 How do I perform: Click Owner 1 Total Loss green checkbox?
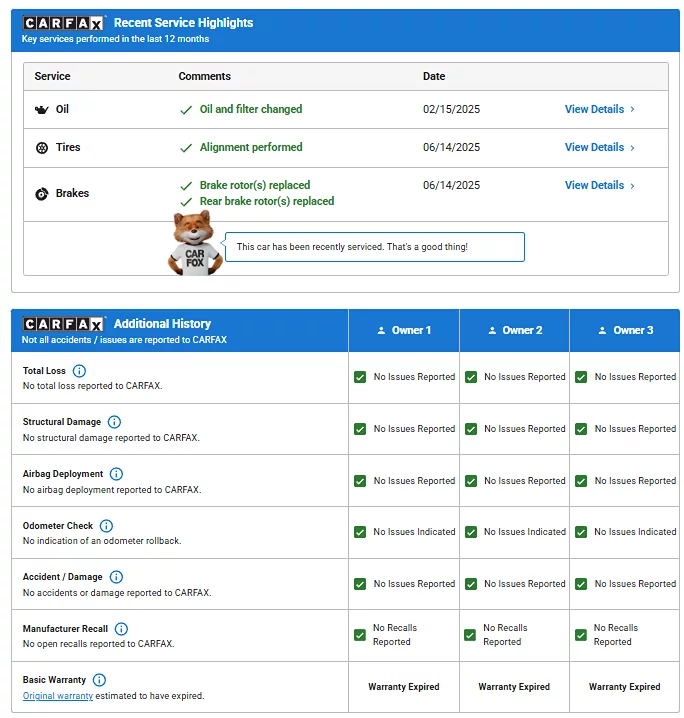click(360, 378)
